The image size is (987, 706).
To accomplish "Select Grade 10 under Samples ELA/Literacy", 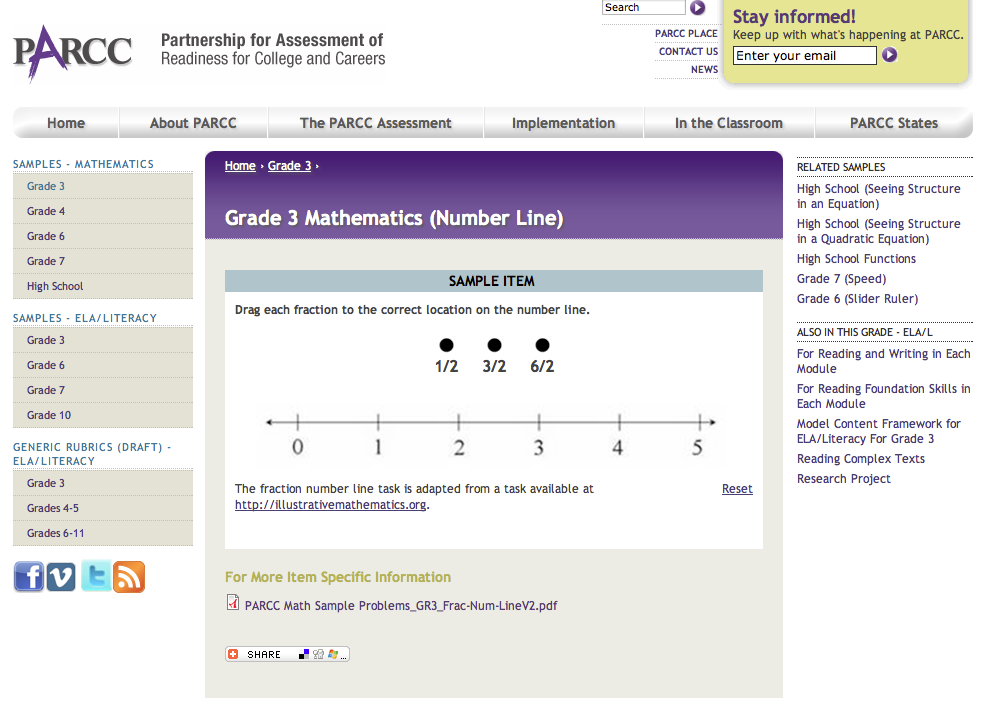I will pos(103,415).
